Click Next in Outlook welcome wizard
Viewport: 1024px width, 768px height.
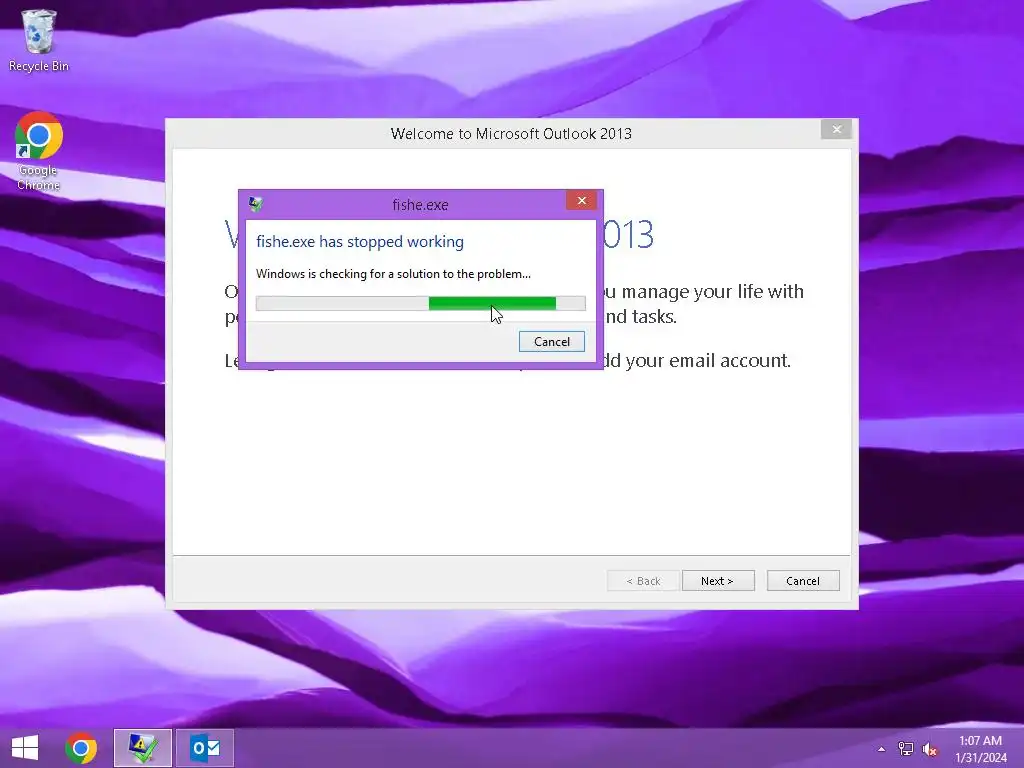[x=718, y=581]
